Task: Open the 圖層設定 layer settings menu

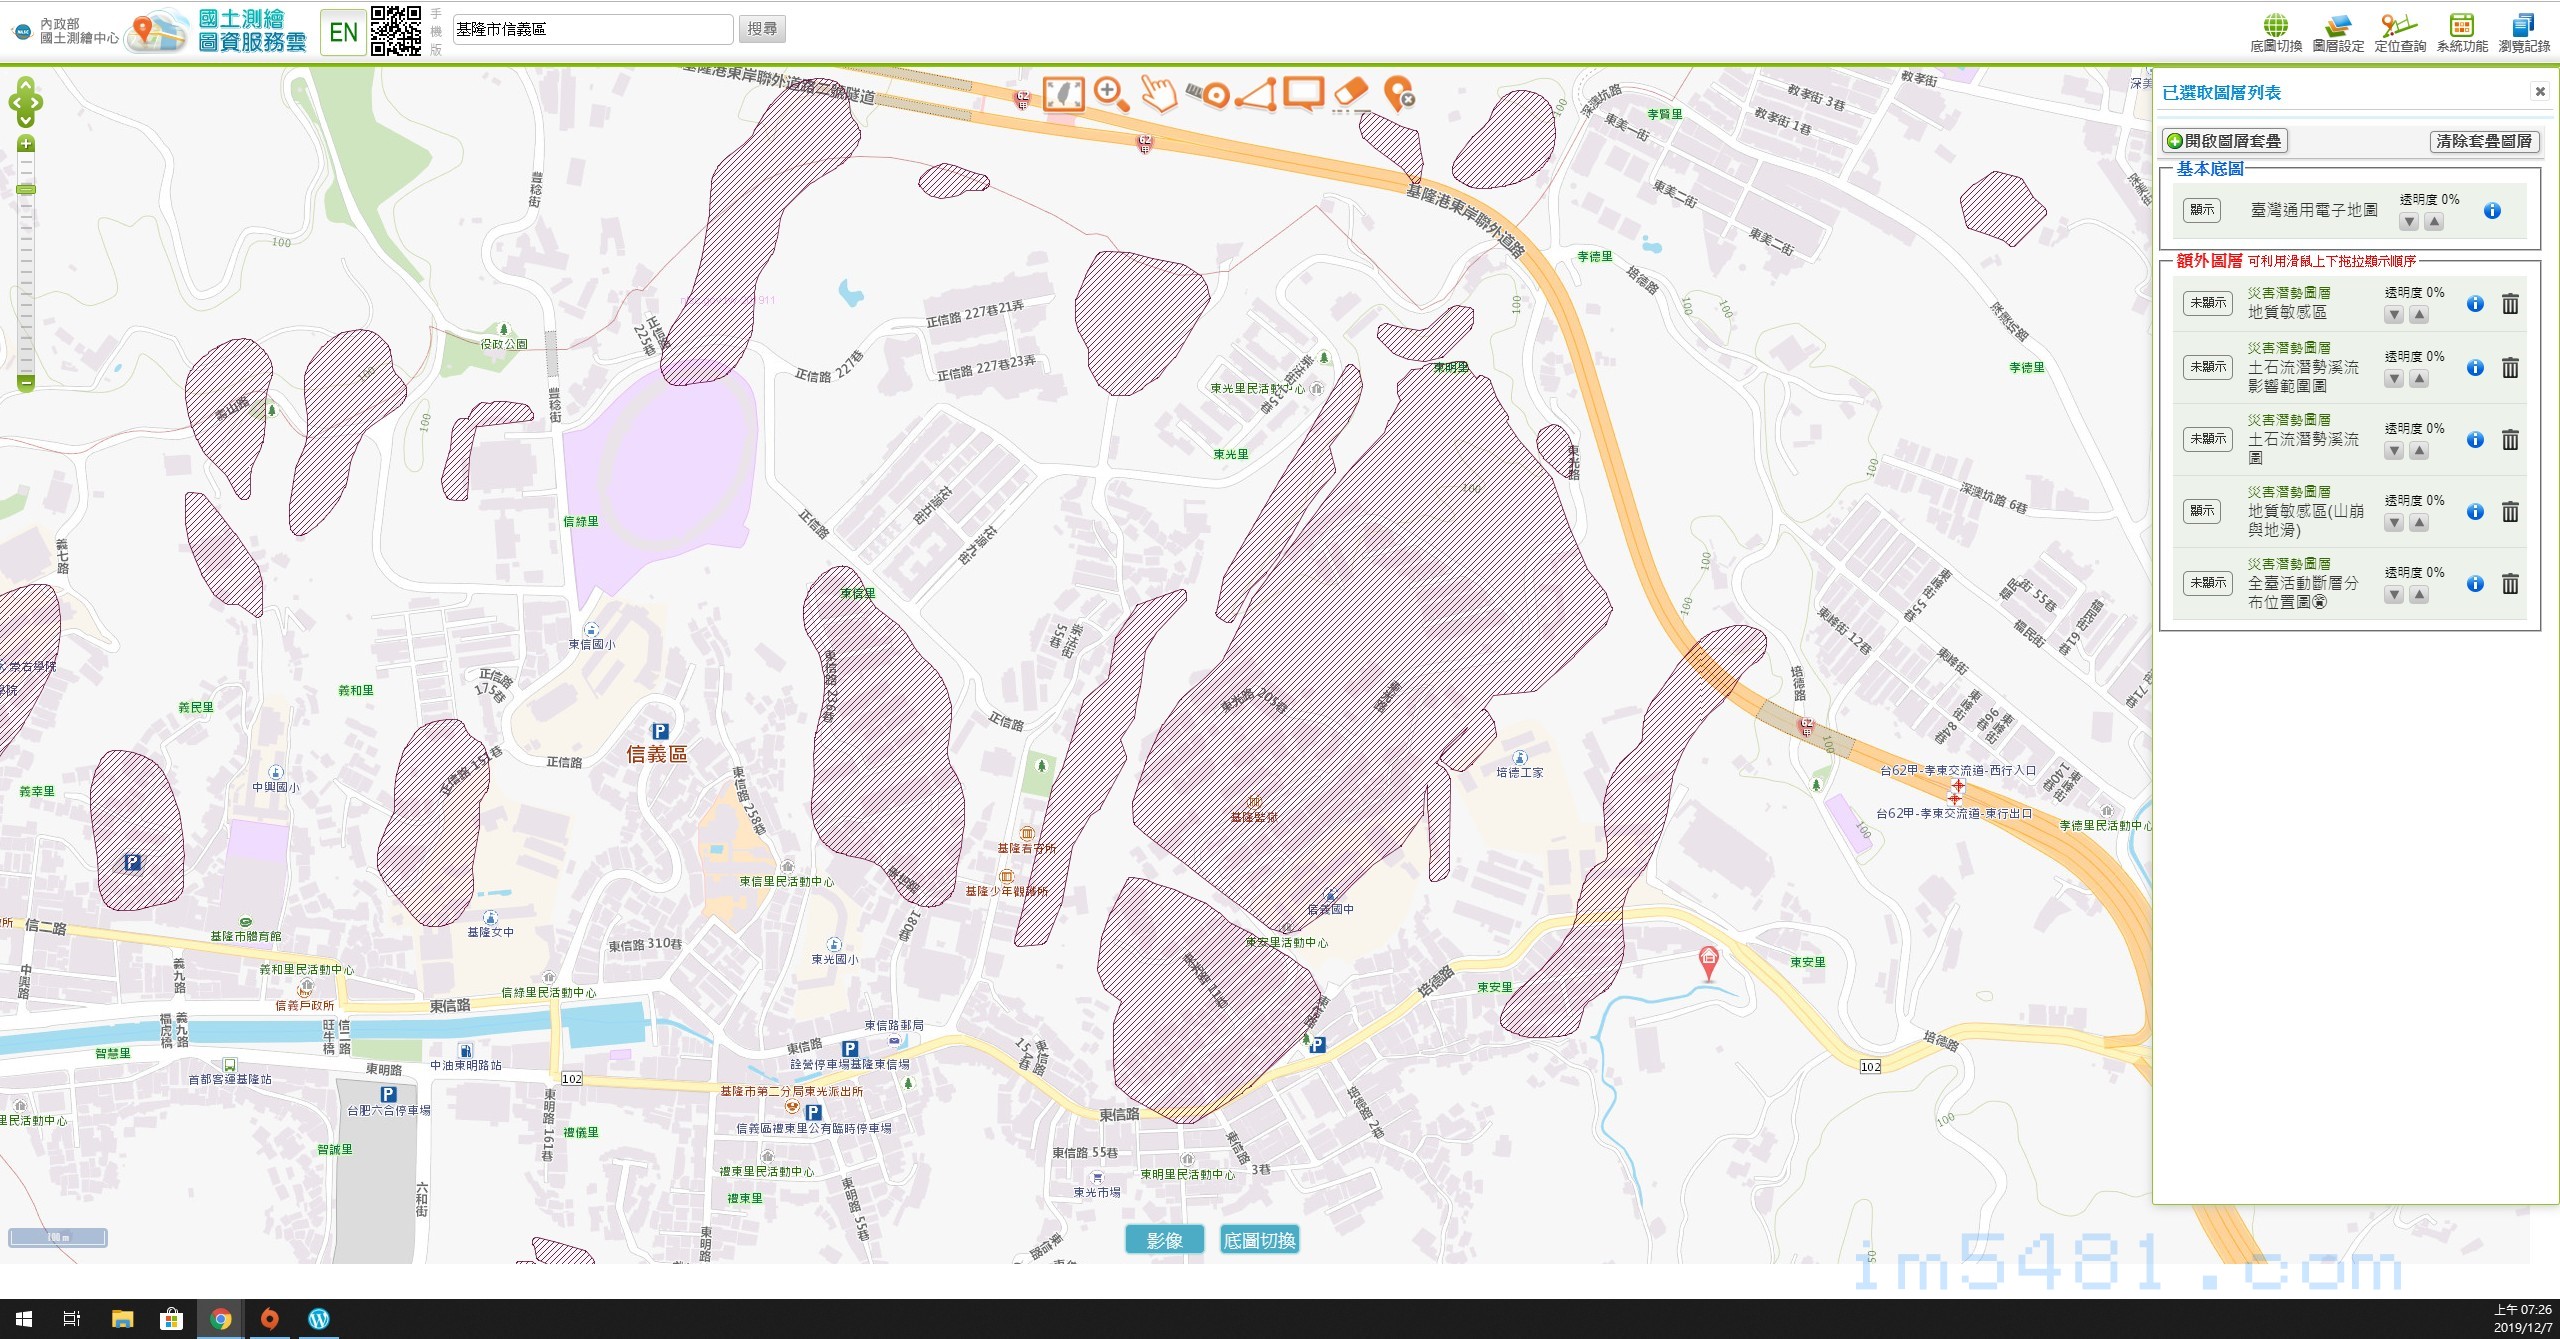Action: [2338, 32]
